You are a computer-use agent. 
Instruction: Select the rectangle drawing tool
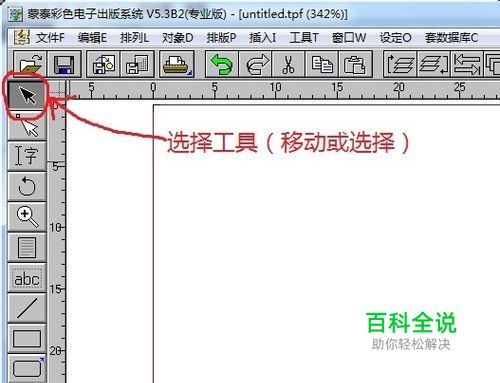point(27,339)
